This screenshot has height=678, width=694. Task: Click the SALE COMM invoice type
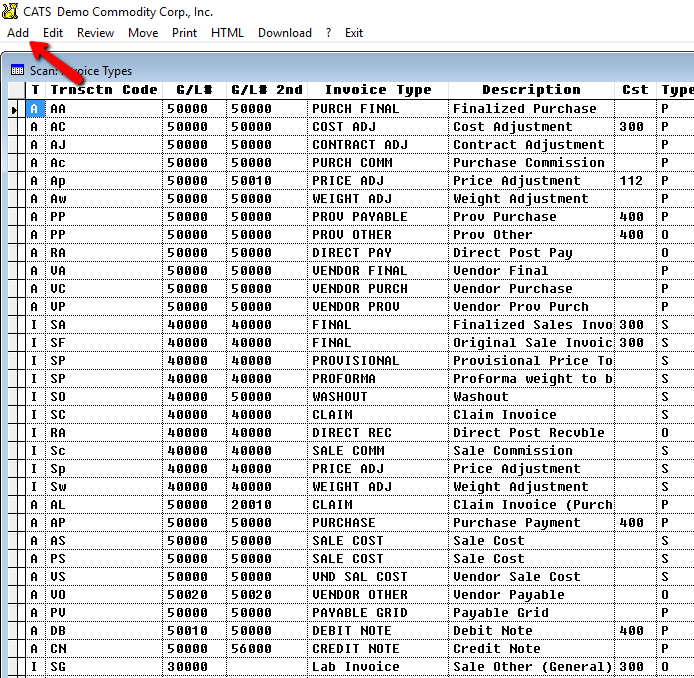[378, 451]
